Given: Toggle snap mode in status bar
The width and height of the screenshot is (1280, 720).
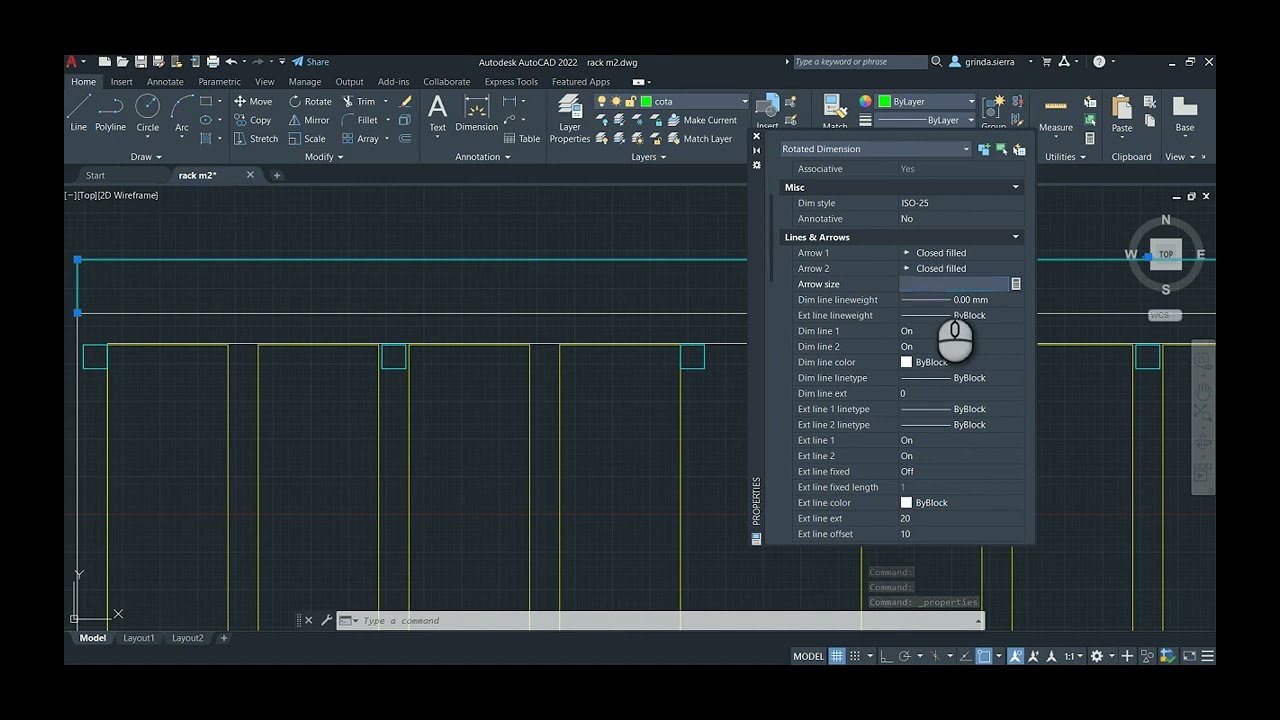Looking at the screenshot, I should click(x=856, y=656).
